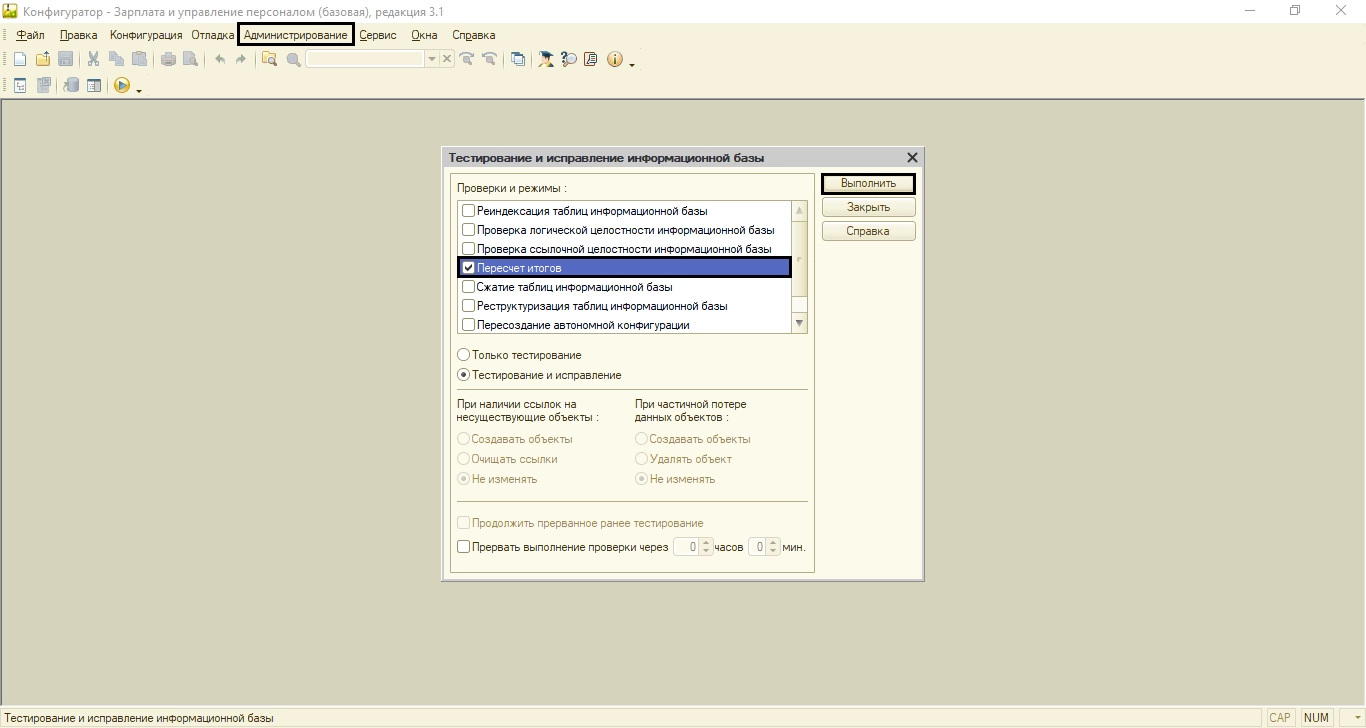Click the windows list toolbar icon
The image size is (1366, 728).
tap(518, 60)
